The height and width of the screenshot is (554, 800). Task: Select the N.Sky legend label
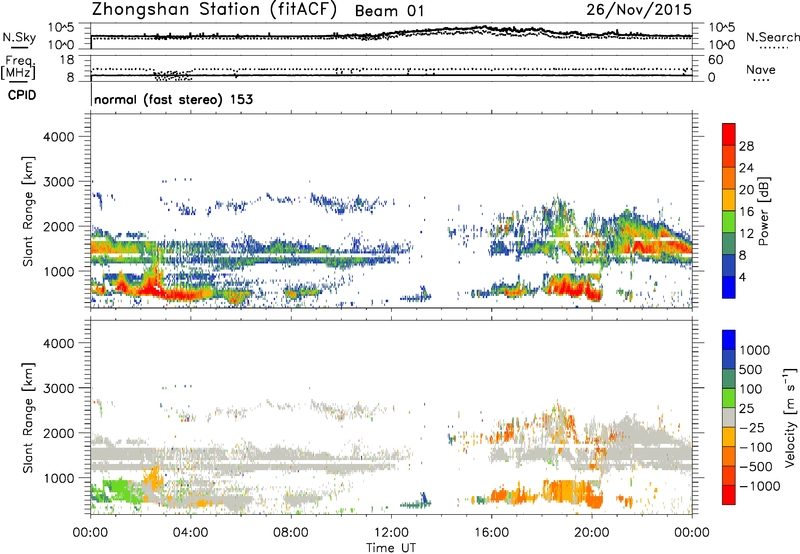point(19,37)
